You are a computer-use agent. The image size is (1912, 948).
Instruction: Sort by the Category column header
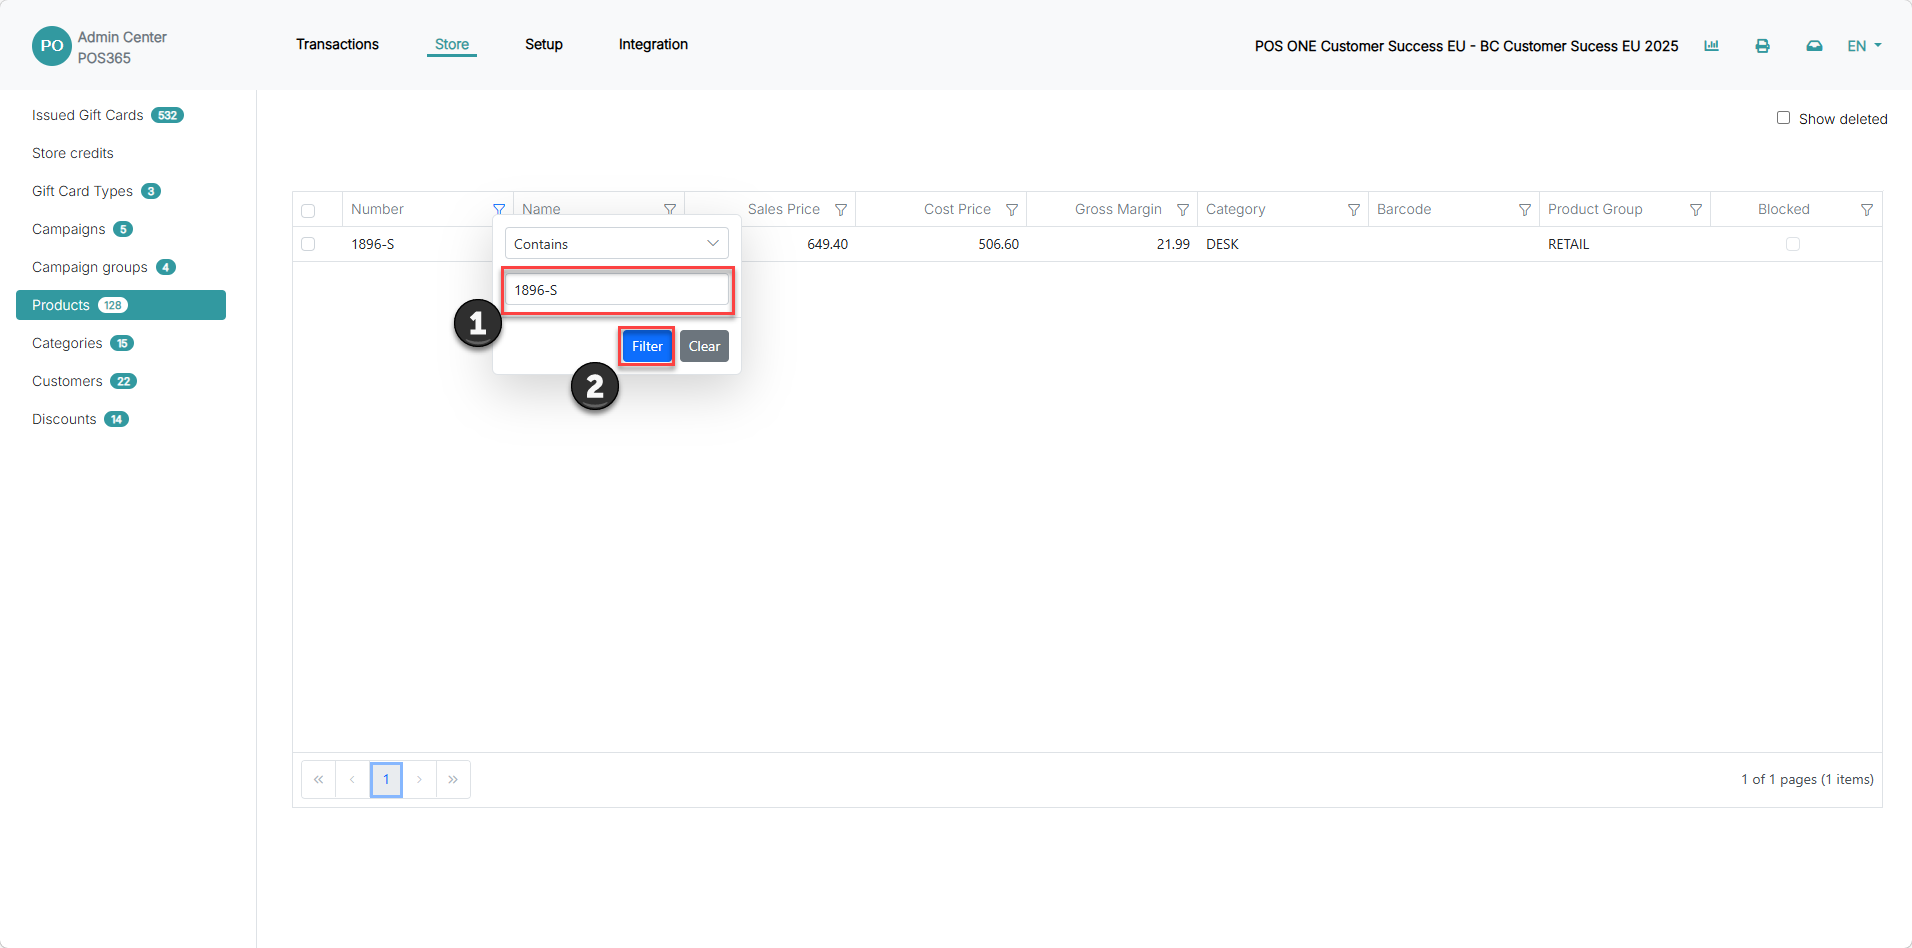(x=1235, y=209)
